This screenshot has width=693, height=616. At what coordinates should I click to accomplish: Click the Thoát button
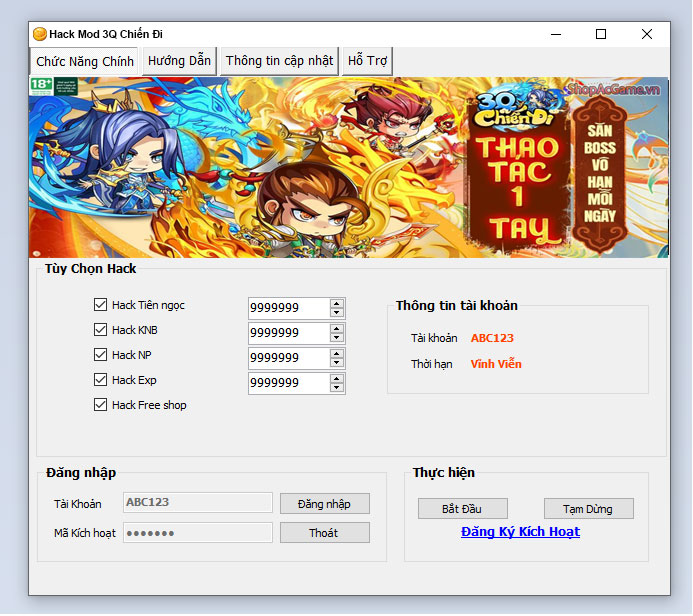[325, 533]
